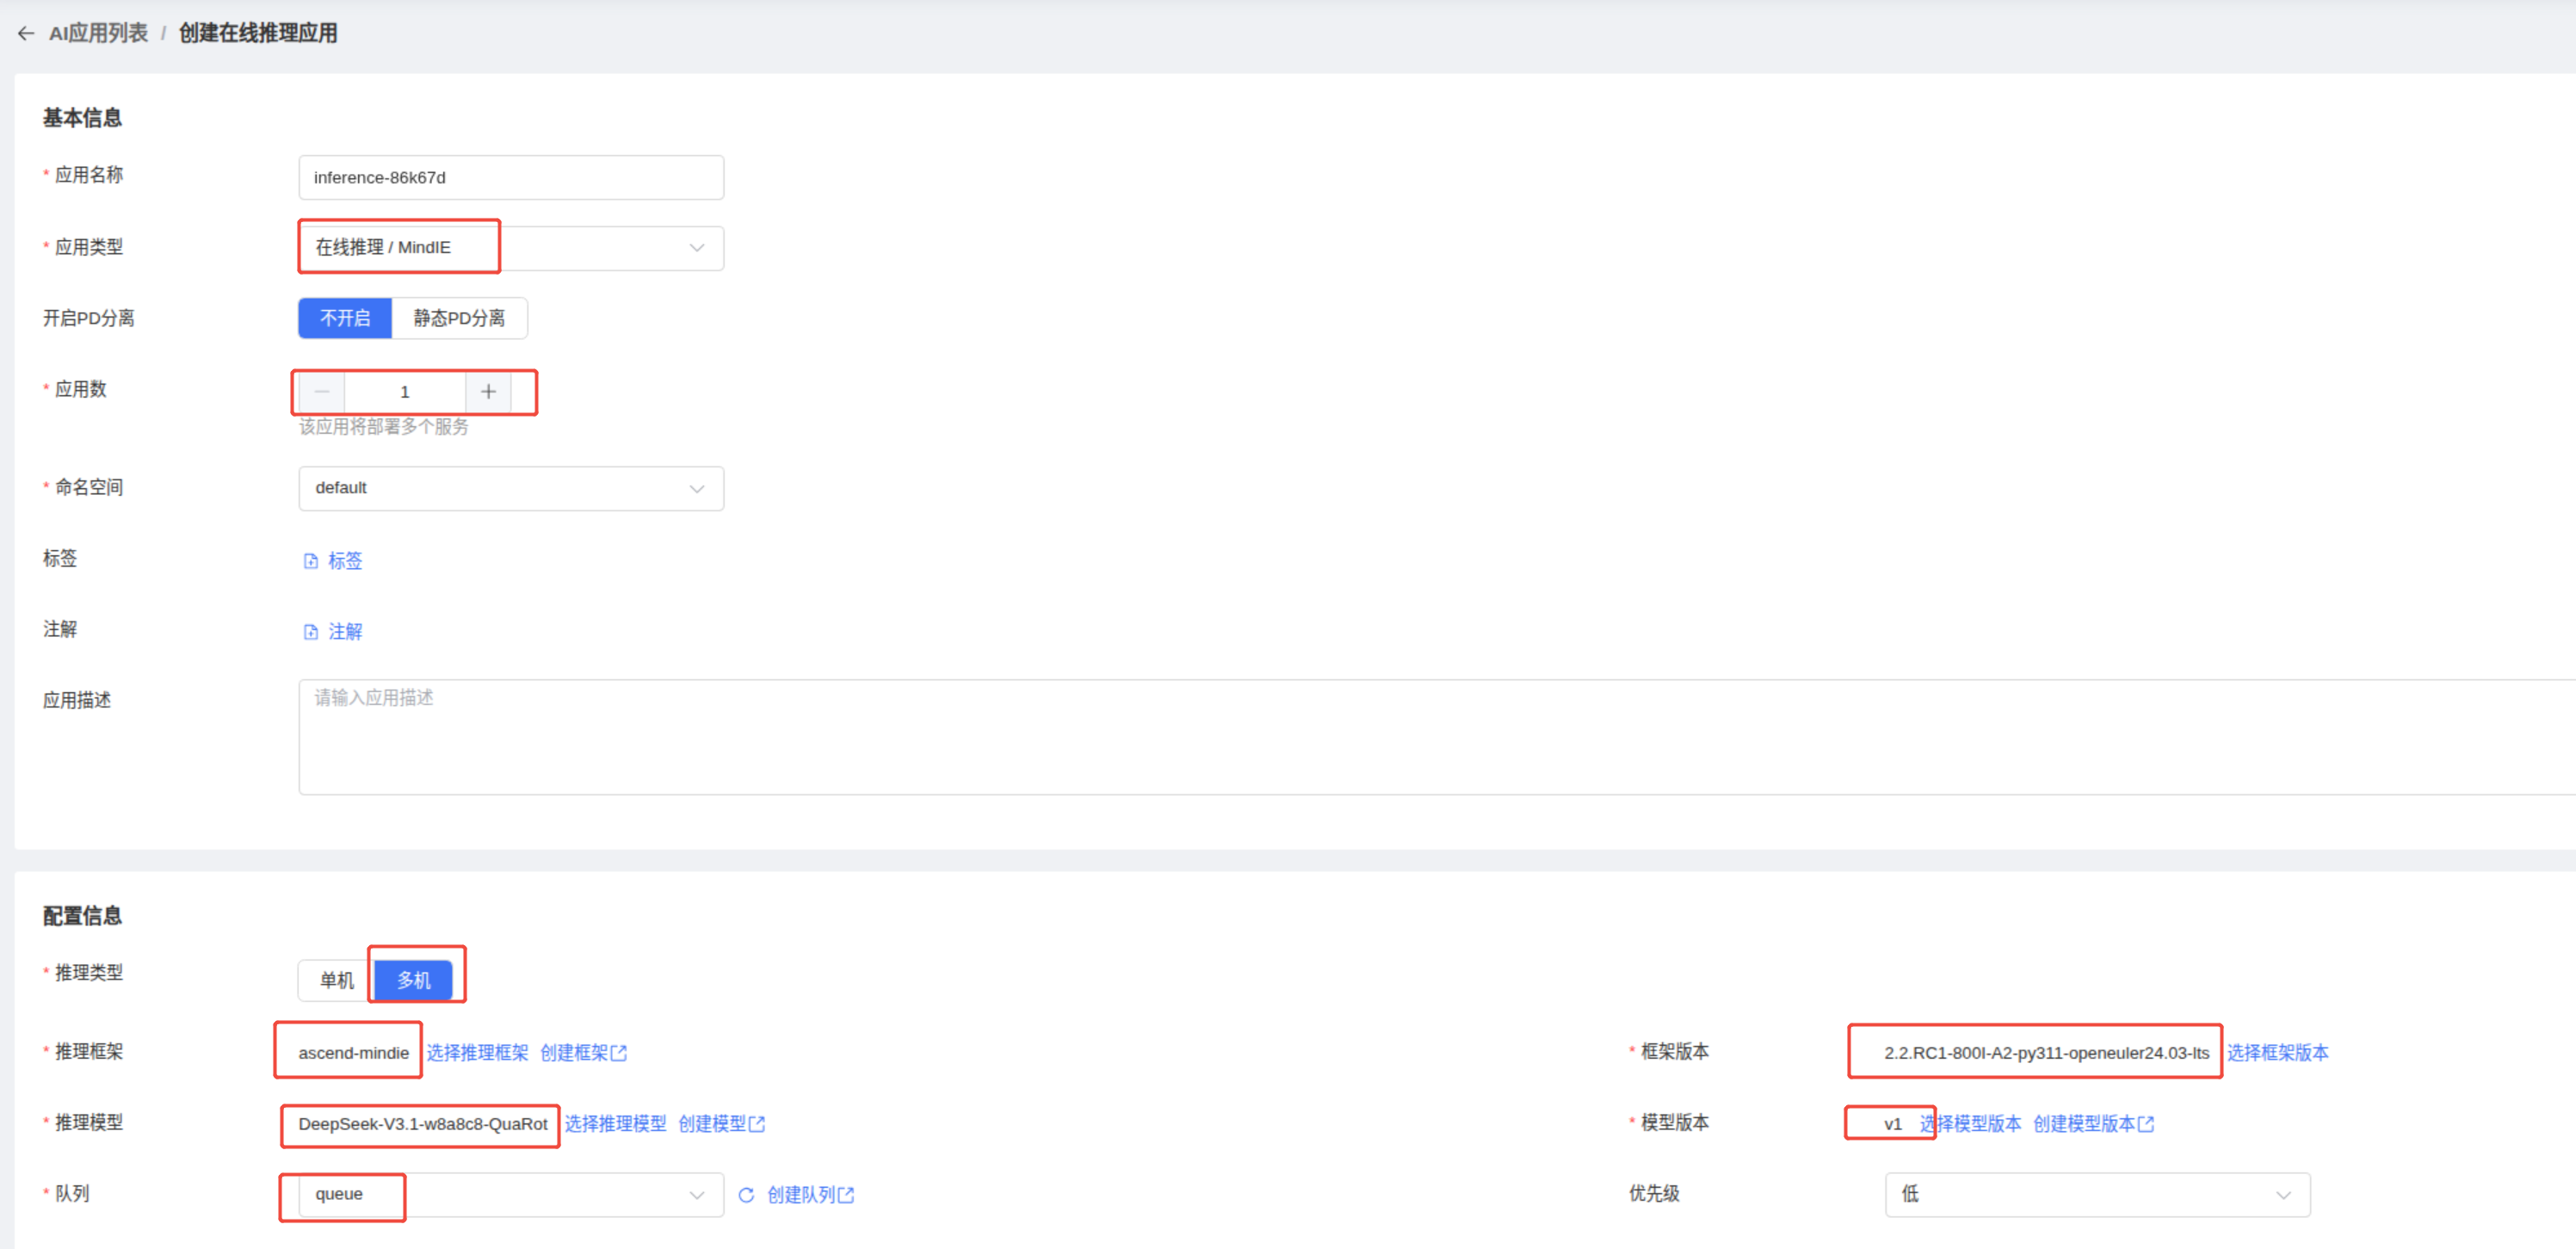Image resolution: width=2576 pixels, height=1249 pixels.
Task: Click 选择框架版本 link
Action: click(2277, 1053)
